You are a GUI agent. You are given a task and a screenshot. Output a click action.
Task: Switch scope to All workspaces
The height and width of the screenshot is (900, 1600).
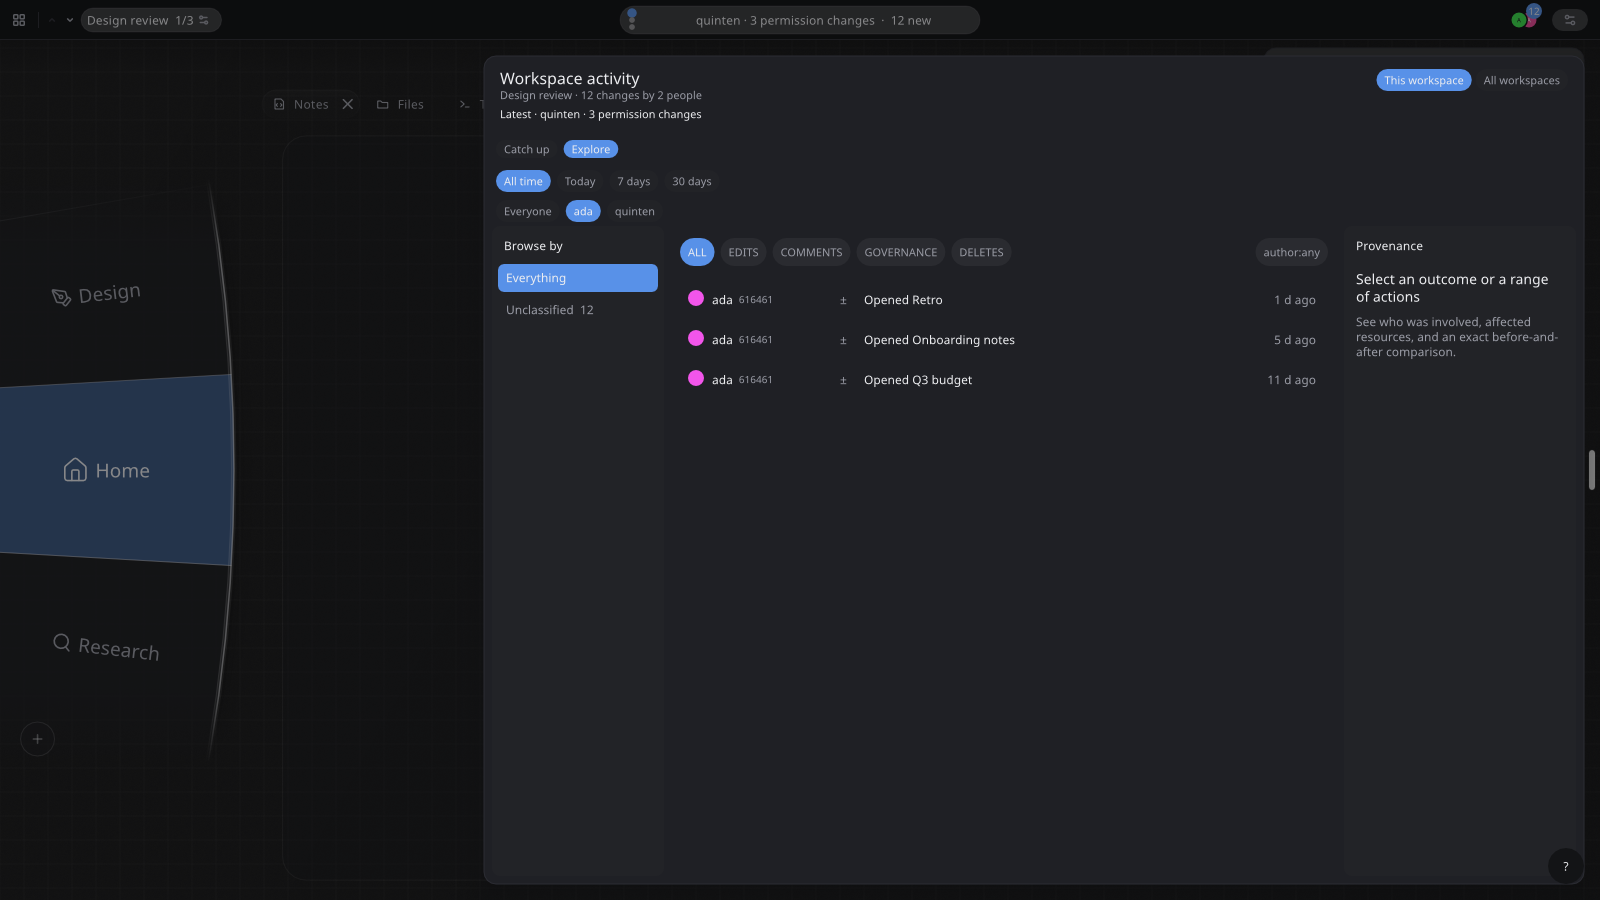point(1521,80)
